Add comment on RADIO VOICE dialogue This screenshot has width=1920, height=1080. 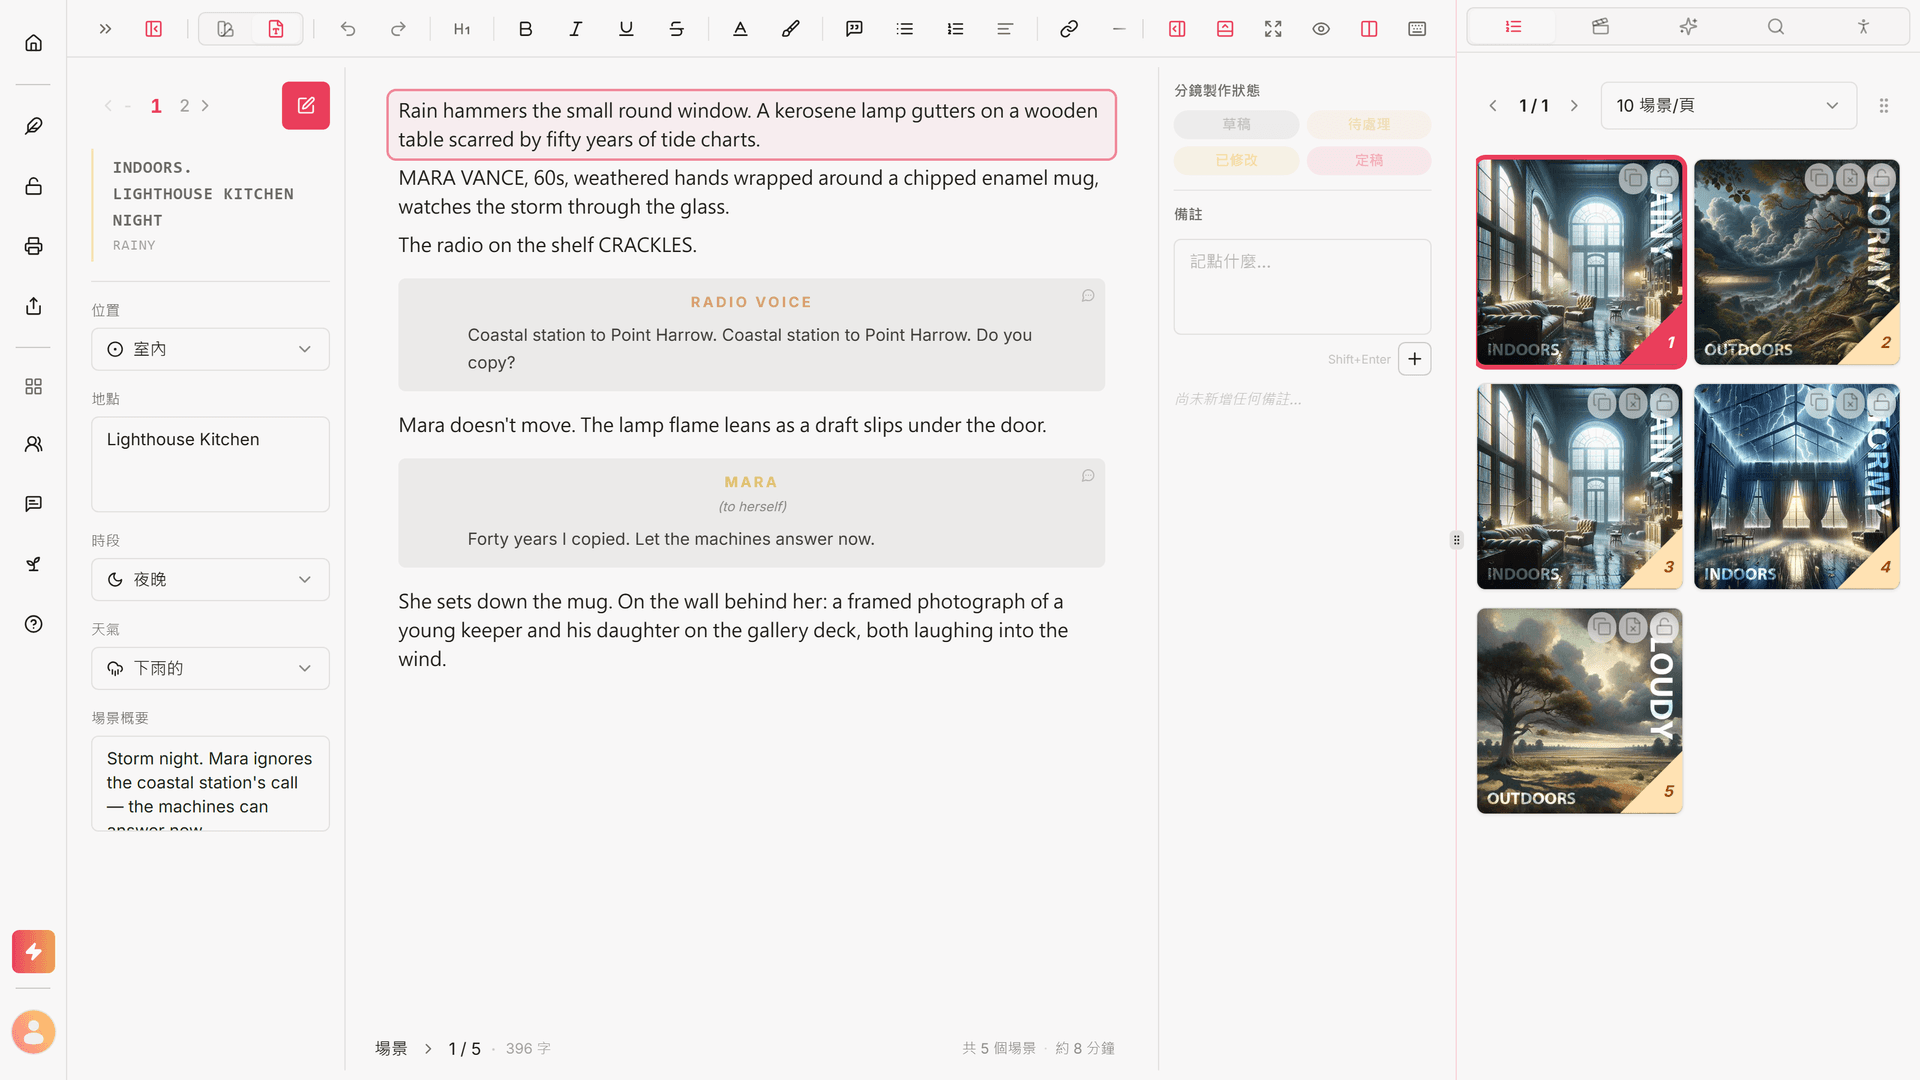1088,296
